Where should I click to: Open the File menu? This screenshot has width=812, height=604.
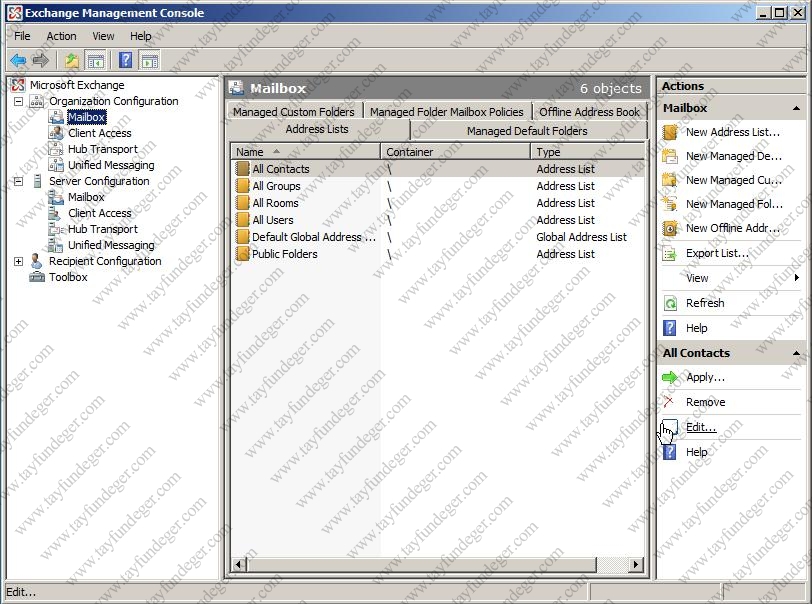click(22, 36)
